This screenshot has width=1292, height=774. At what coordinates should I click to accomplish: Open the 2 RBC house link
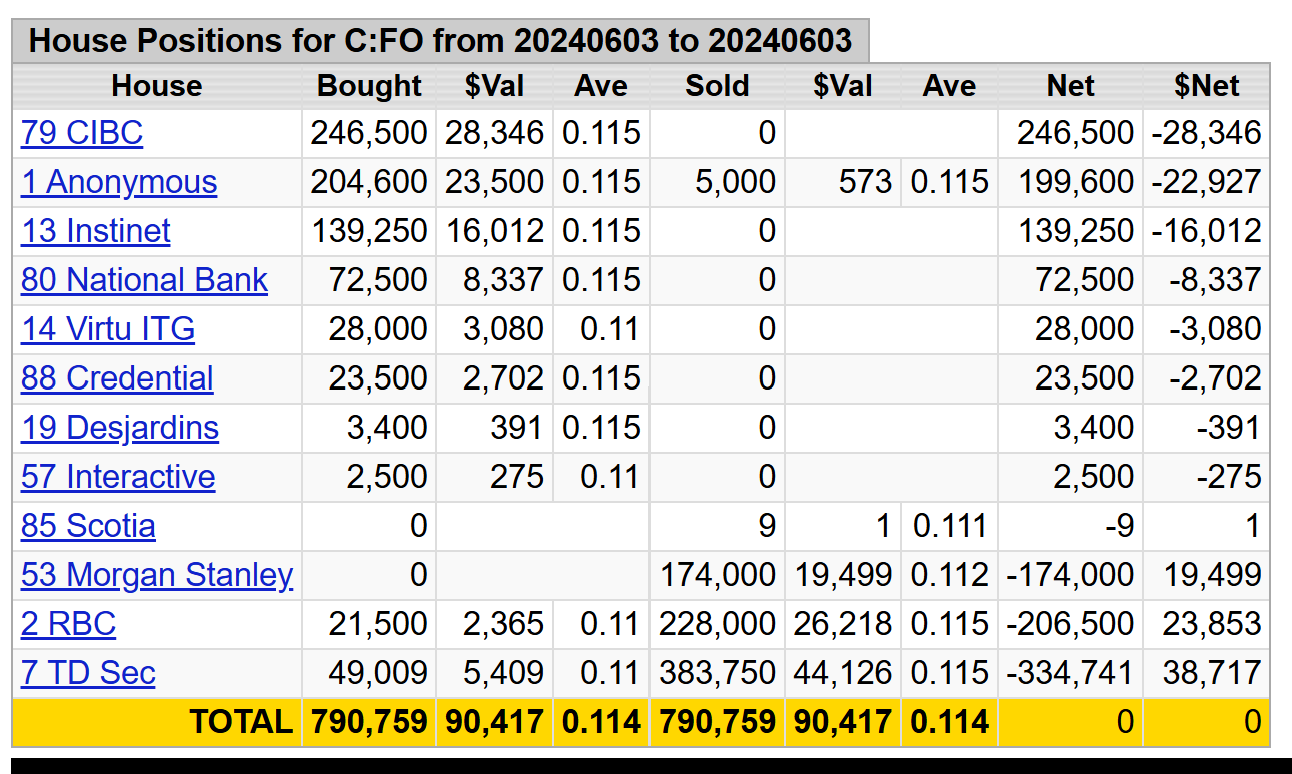pyautogui.click(x=69, y=624)
